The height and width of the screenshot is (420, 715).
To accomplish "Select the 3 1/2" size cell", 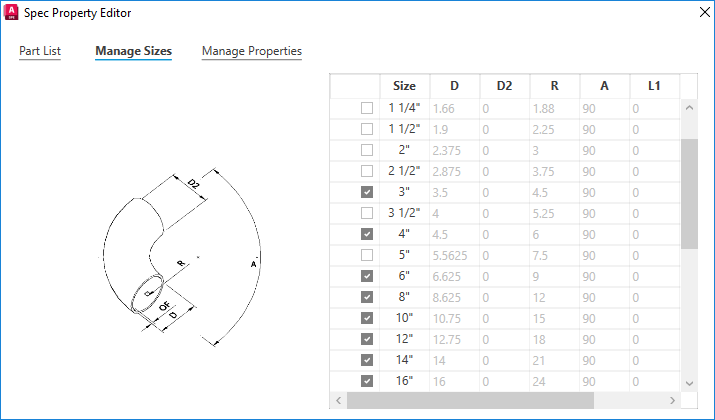I will point(404,213).
